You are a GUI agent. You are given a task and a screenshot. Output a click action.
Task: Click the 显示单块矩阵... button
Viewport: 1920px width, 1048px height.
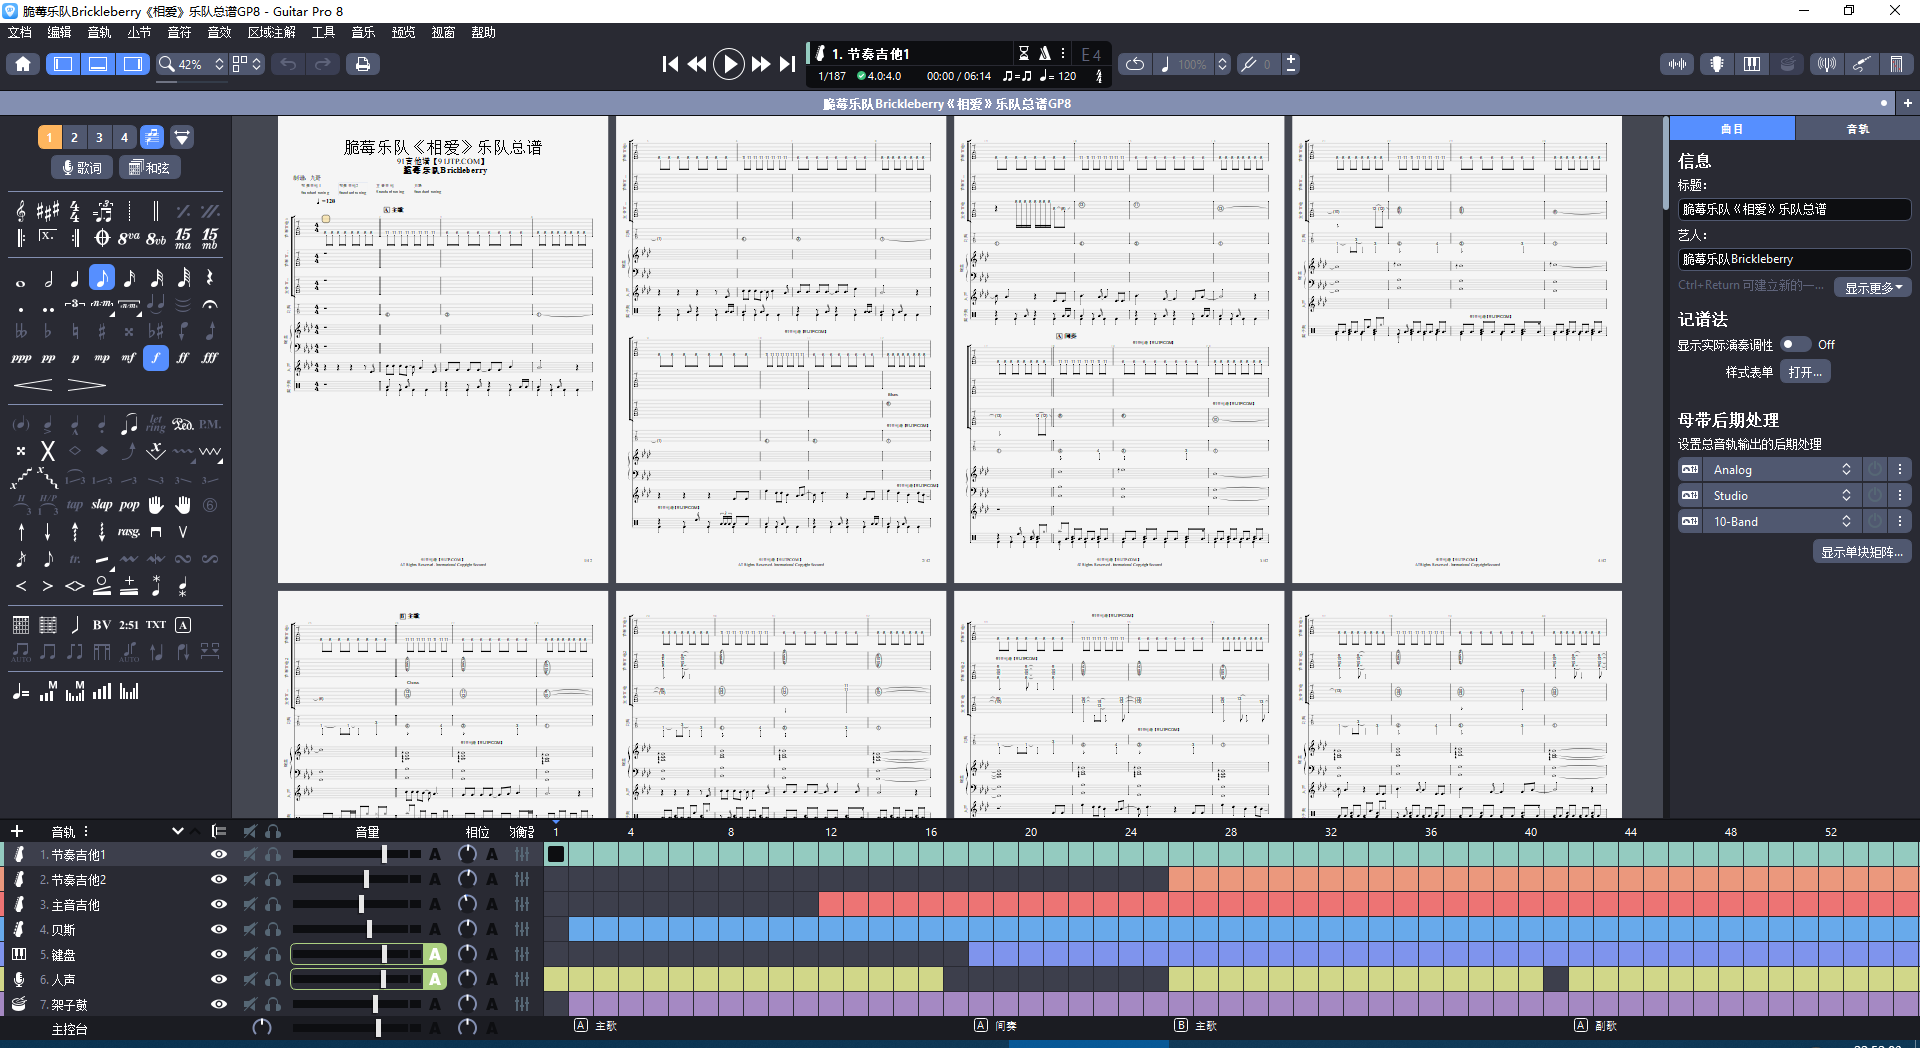1862,552
